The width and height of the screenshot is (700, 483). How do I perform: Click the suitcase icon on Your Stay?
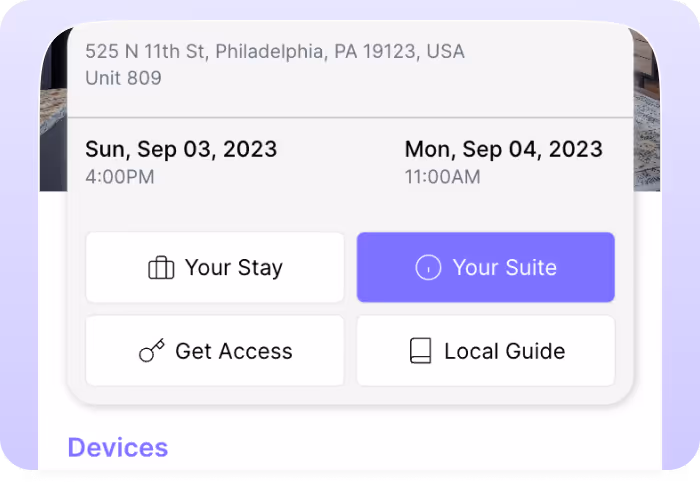(161, 268)
